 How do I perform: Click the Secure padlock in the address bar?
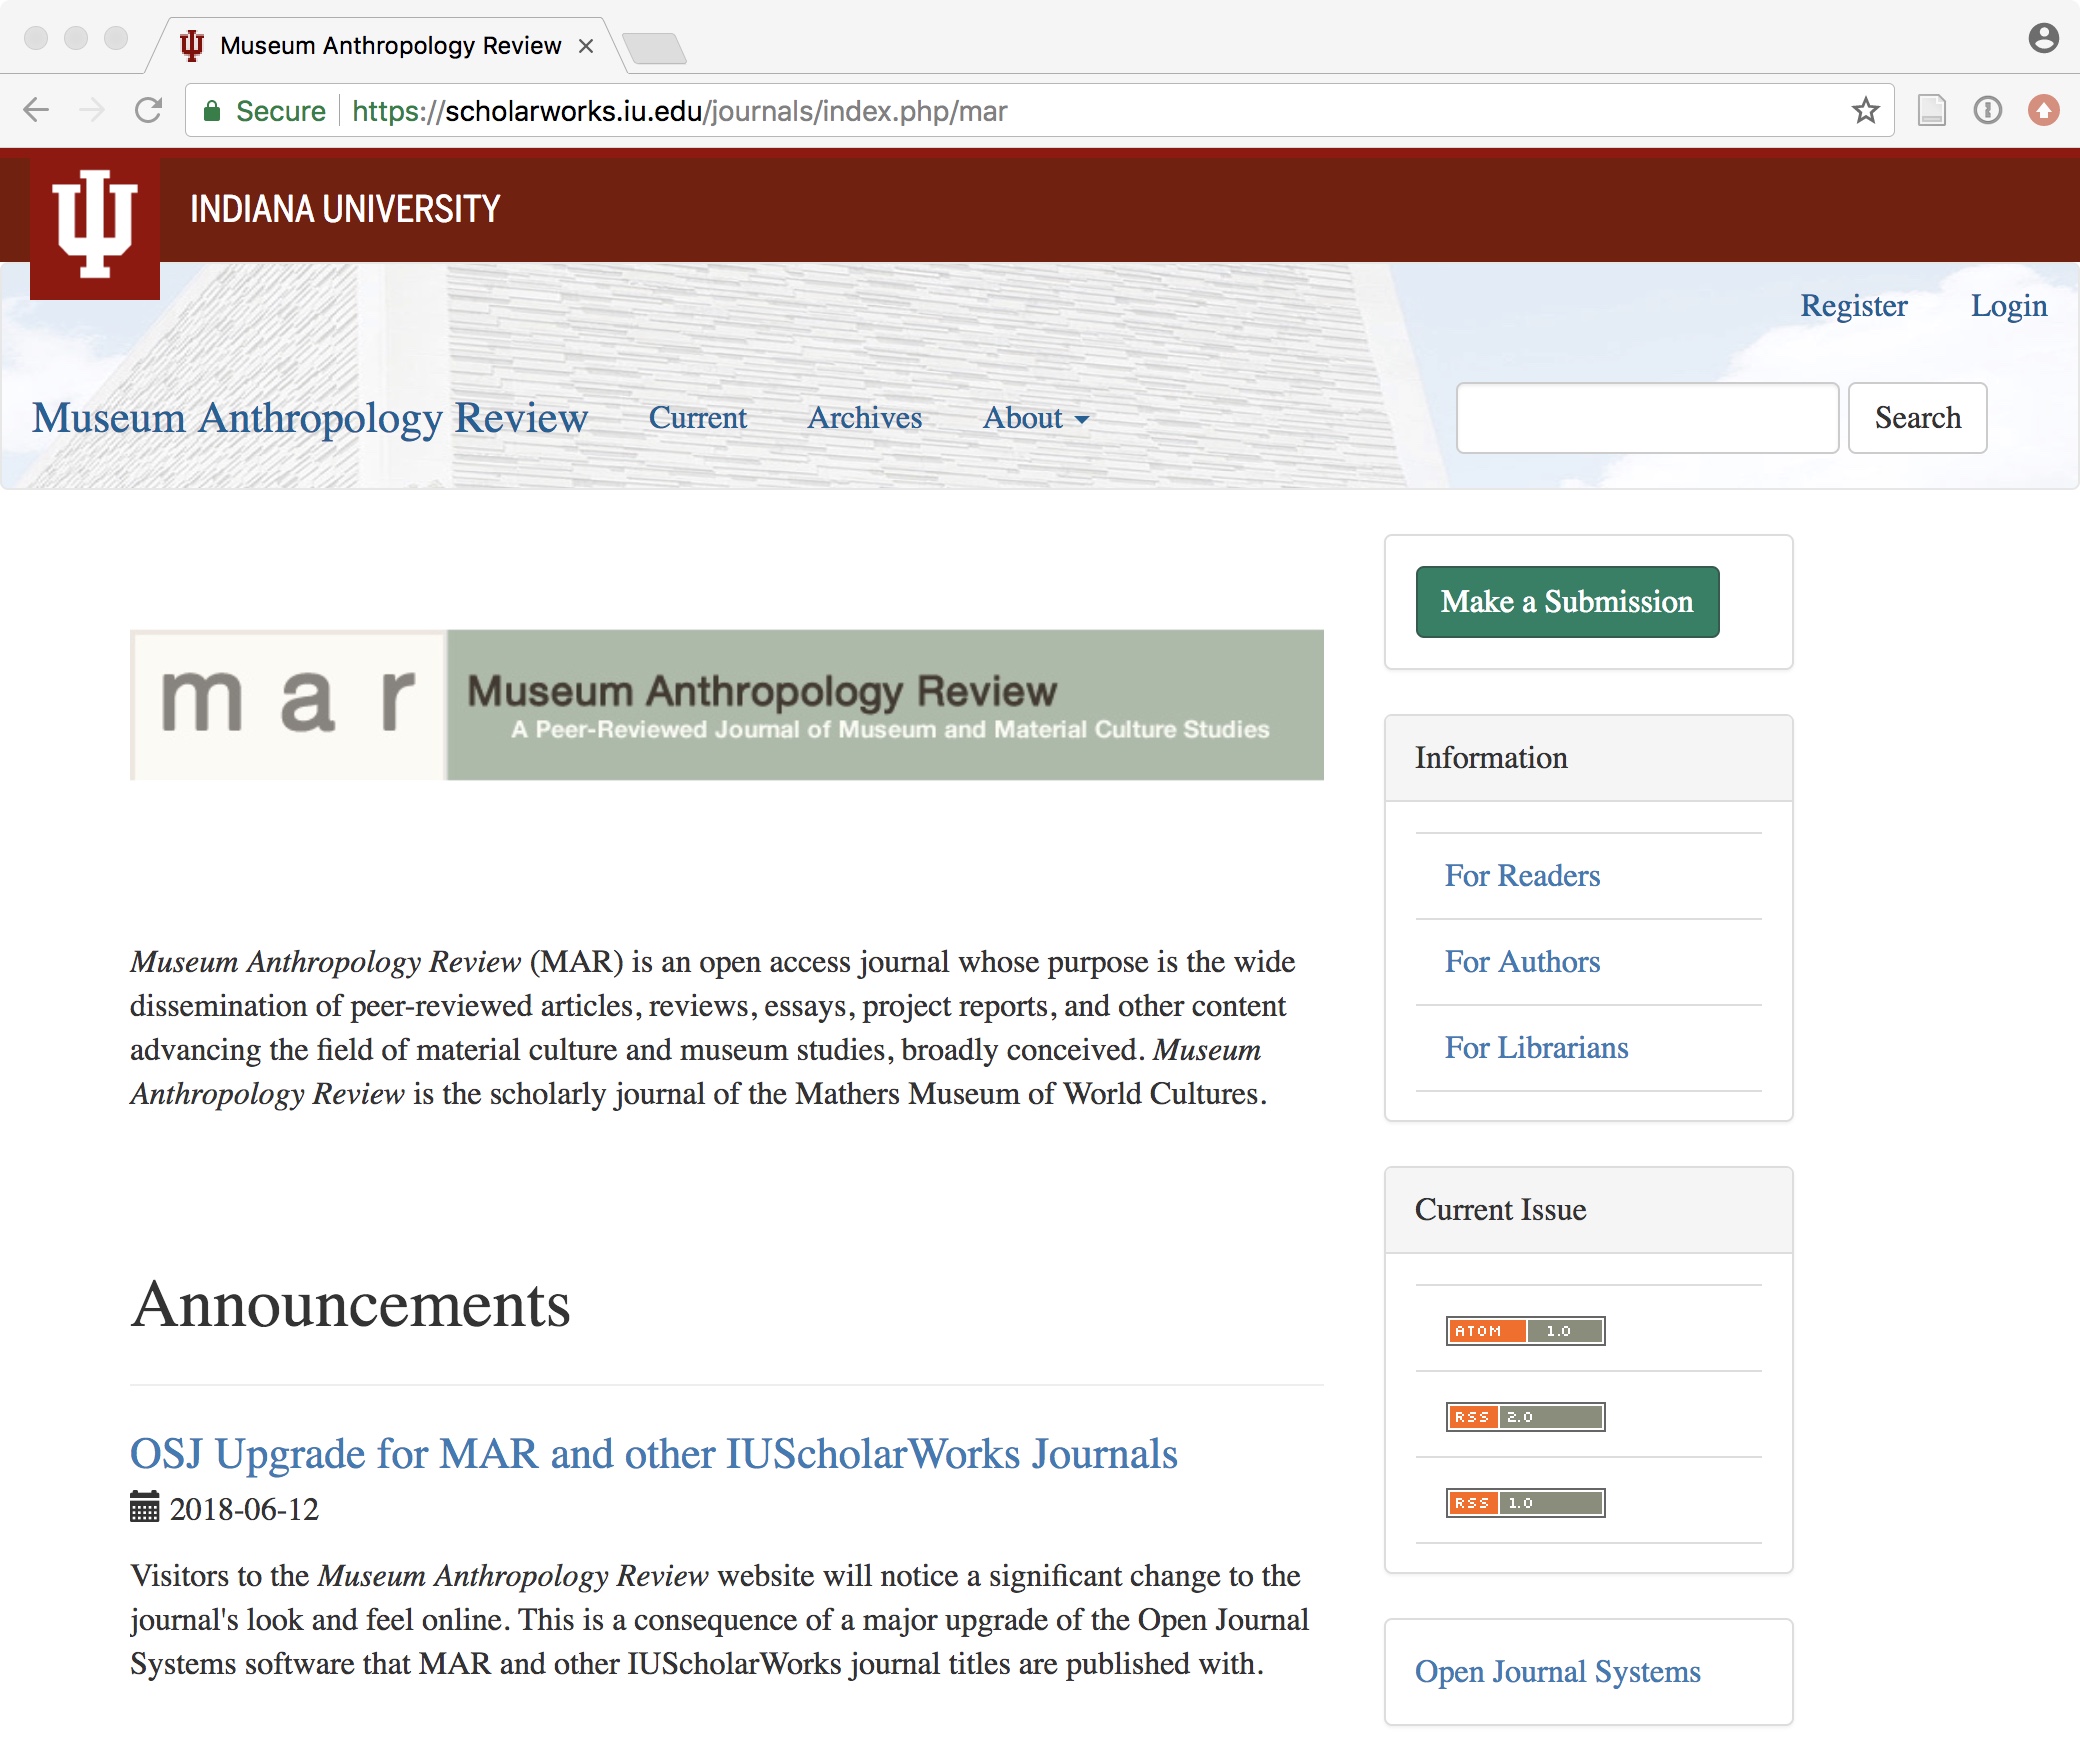tap(213, 111)
